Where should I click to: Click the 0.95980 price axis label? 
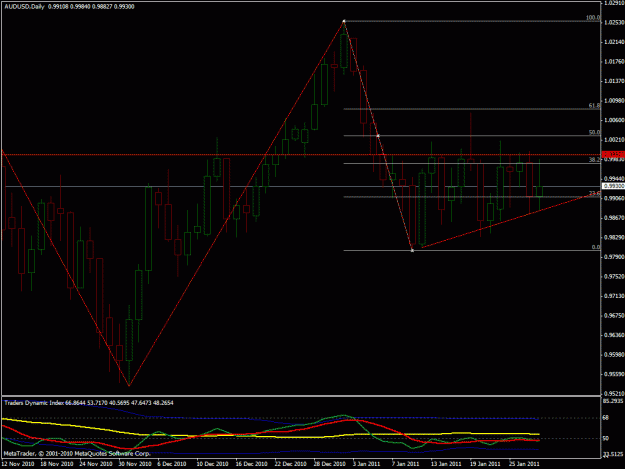[x=614, y=355]
